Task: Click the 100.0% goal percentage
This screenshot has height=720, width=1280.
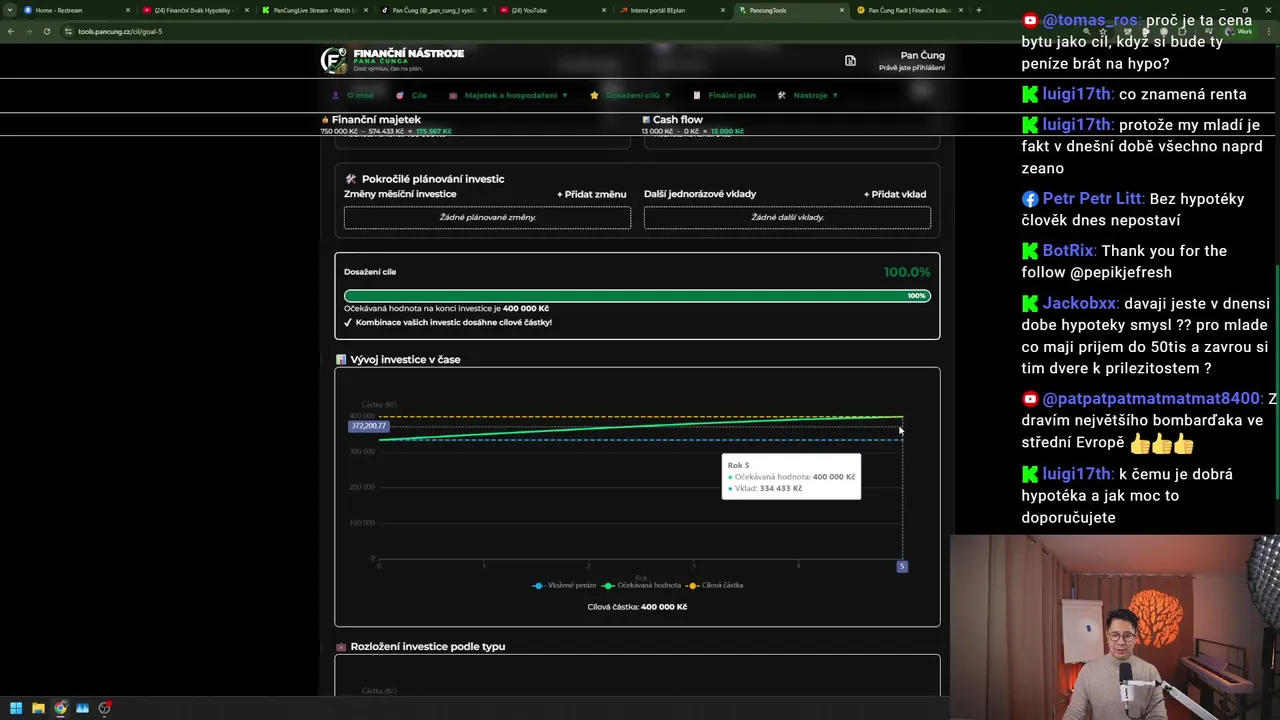Action: click(x=907, y=272)
